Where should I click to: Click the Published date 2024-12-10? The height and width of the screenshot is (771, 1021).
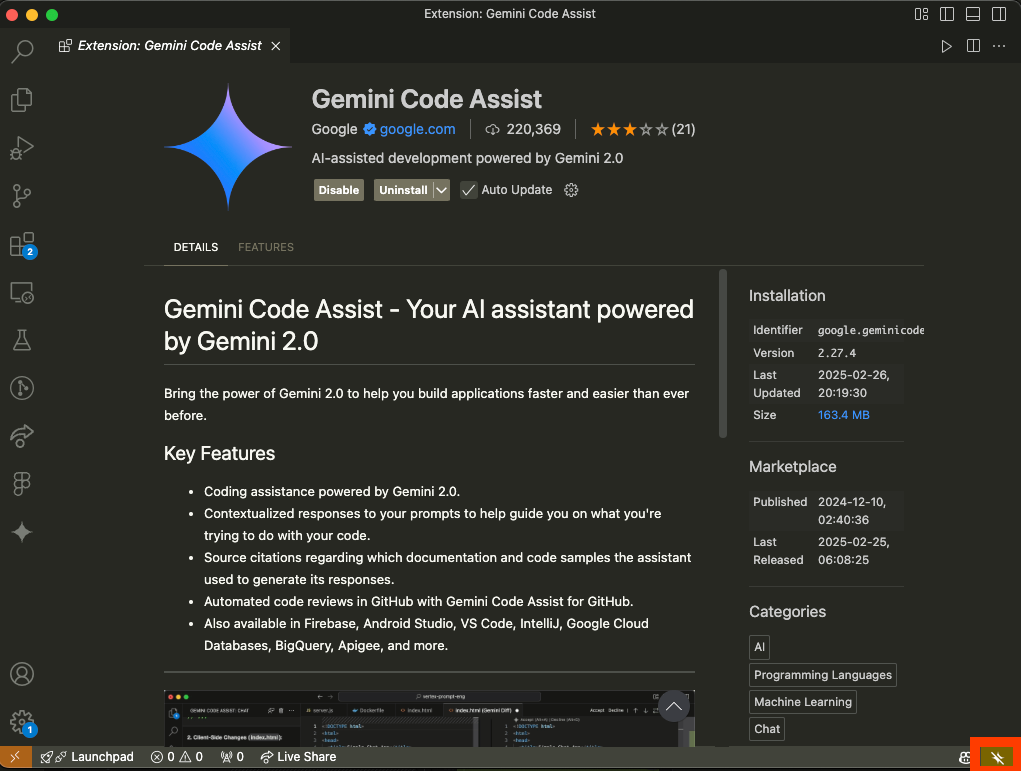852,511
